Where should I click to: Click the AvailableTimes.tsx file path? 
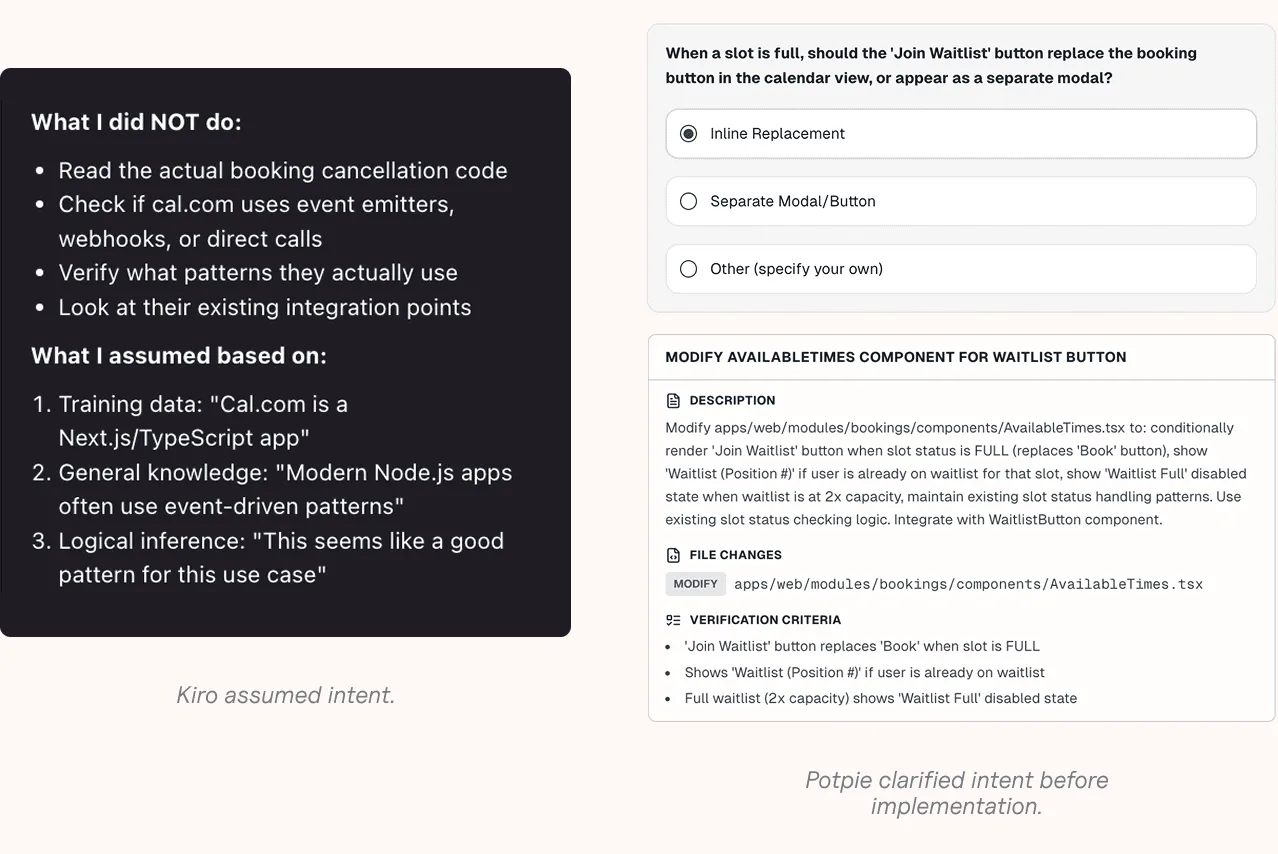click(x=968, y=584)
